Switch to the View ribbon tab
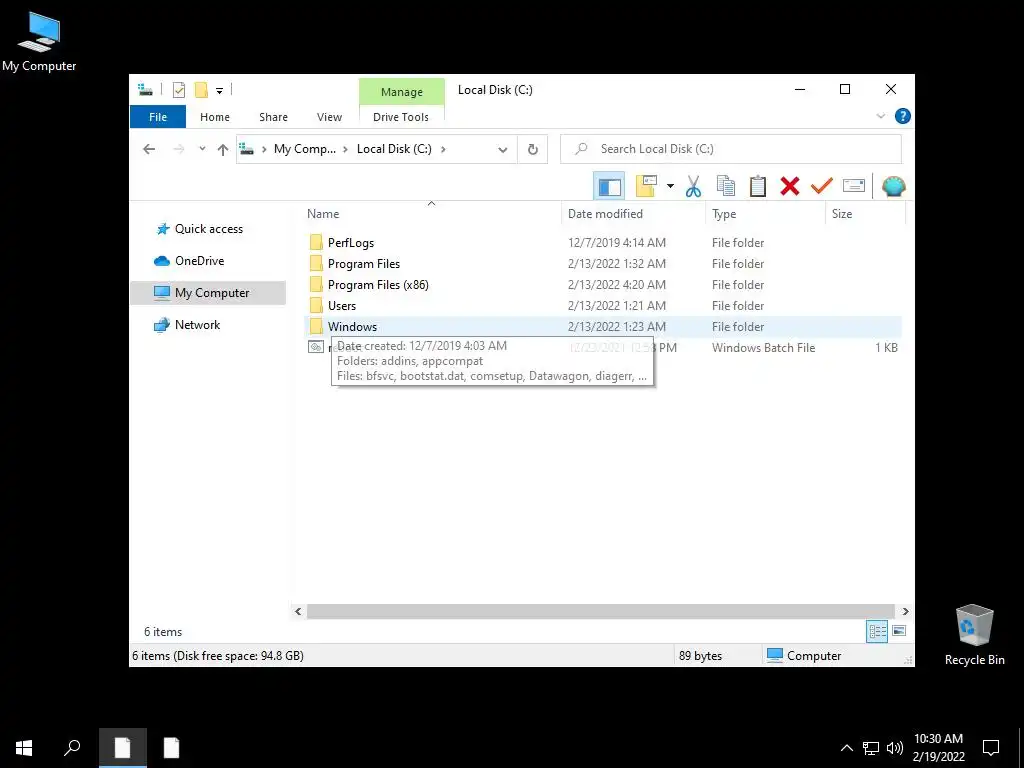1024x768 pixels. (329, 117)
